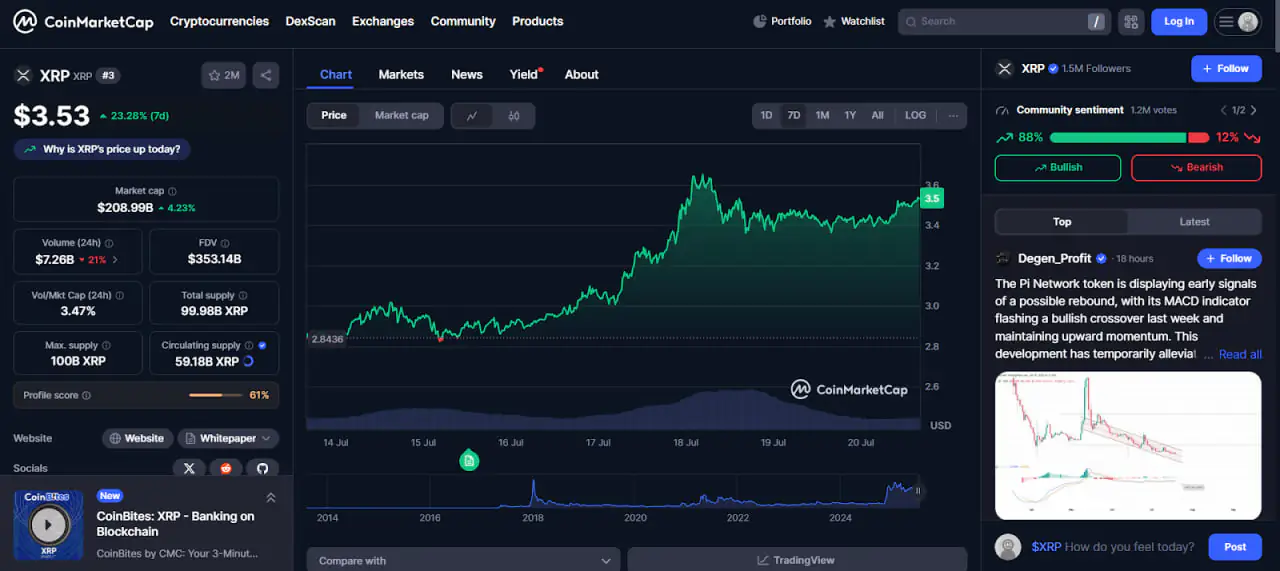The image size is (1280, 571).
Task: Open the X (Twitter) social link
Action: pyautogui.click(x=189, y=468)
